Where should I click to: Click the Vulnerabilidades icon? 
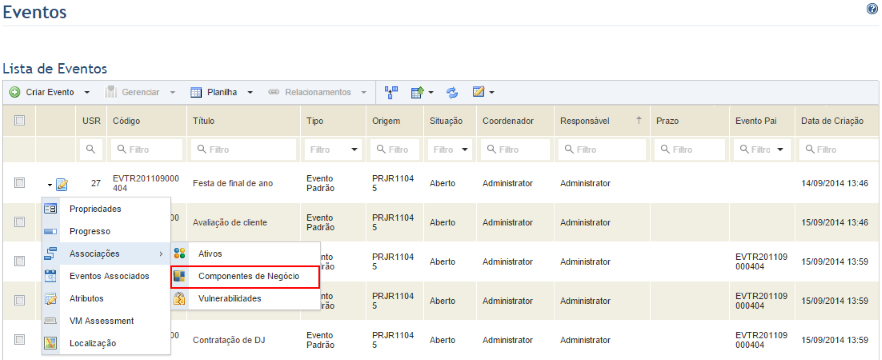pyautogui.click(x=179, y=299)
